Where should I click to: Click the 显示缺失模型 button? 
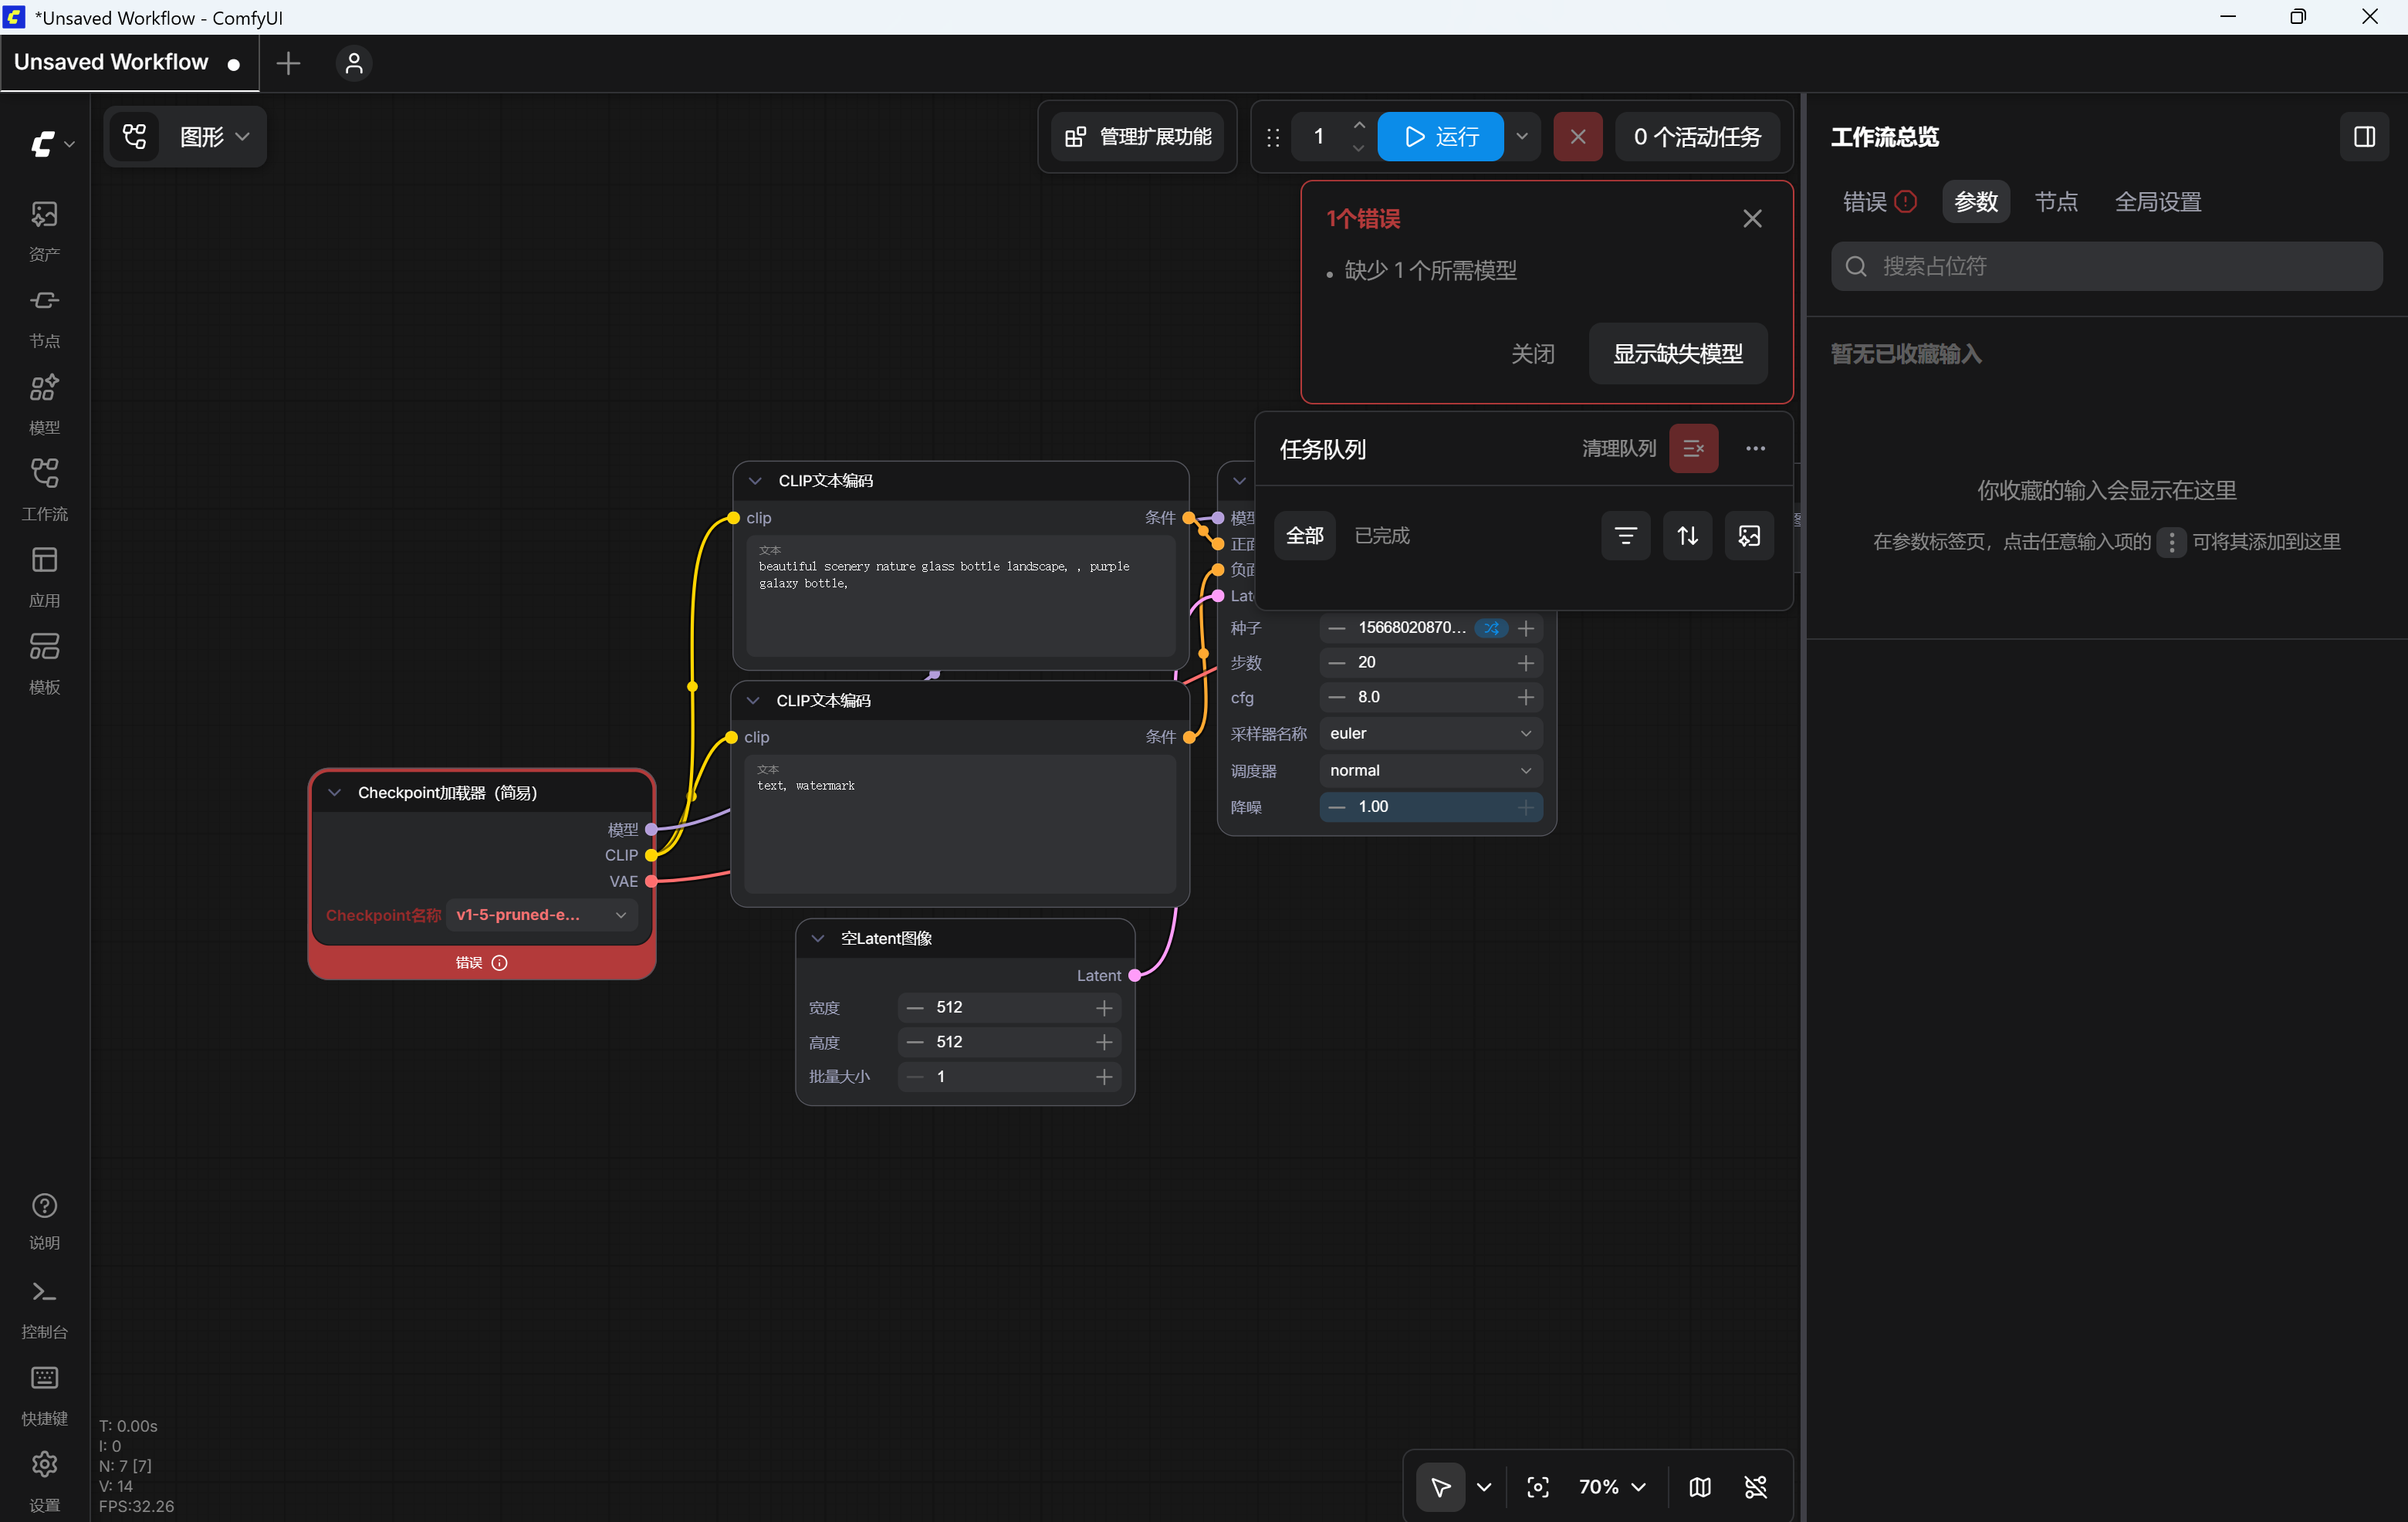point(1677,353)
